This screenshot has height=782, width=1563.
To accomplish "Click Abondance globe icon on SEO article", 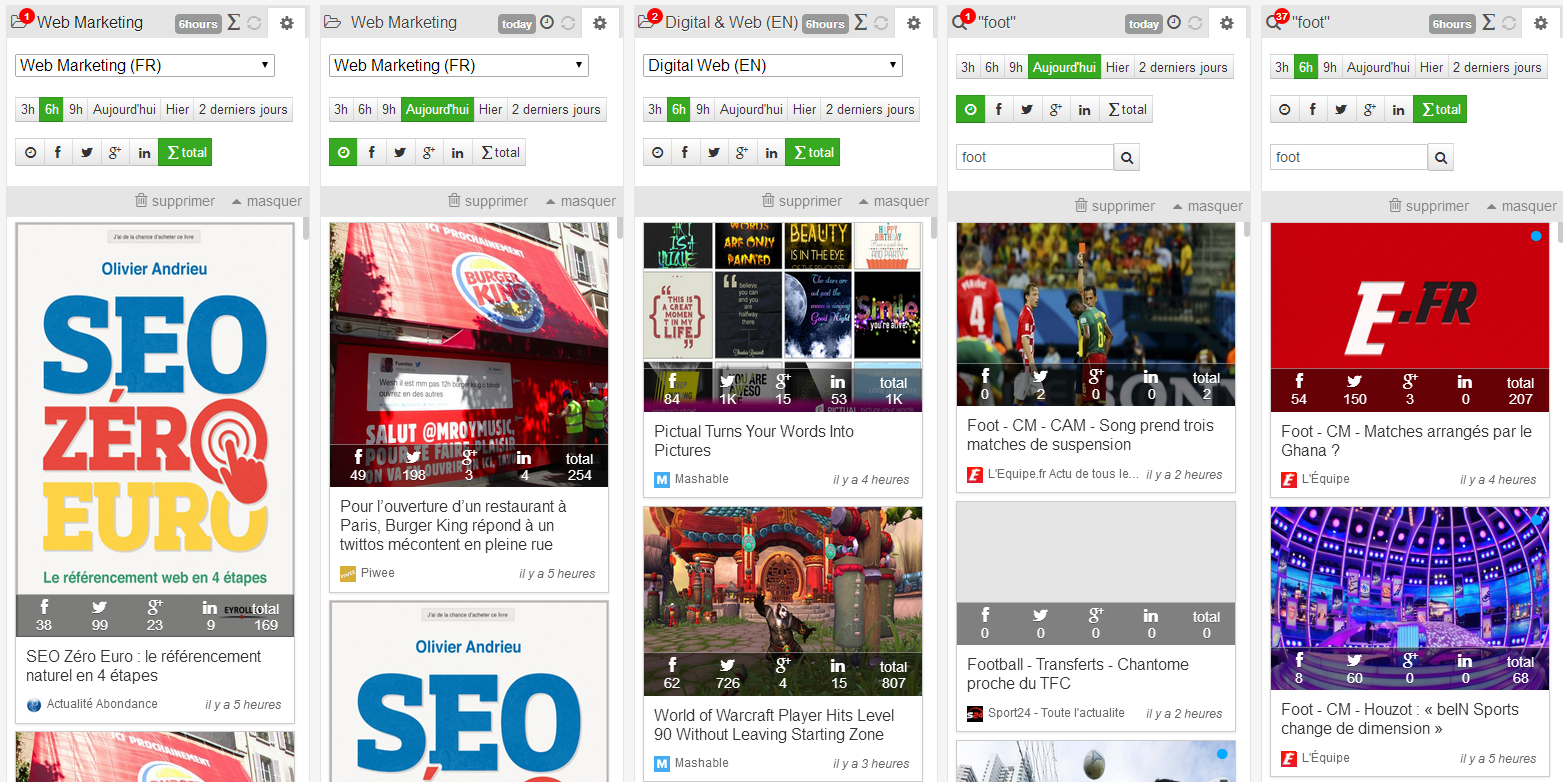I will click(34, 704).
